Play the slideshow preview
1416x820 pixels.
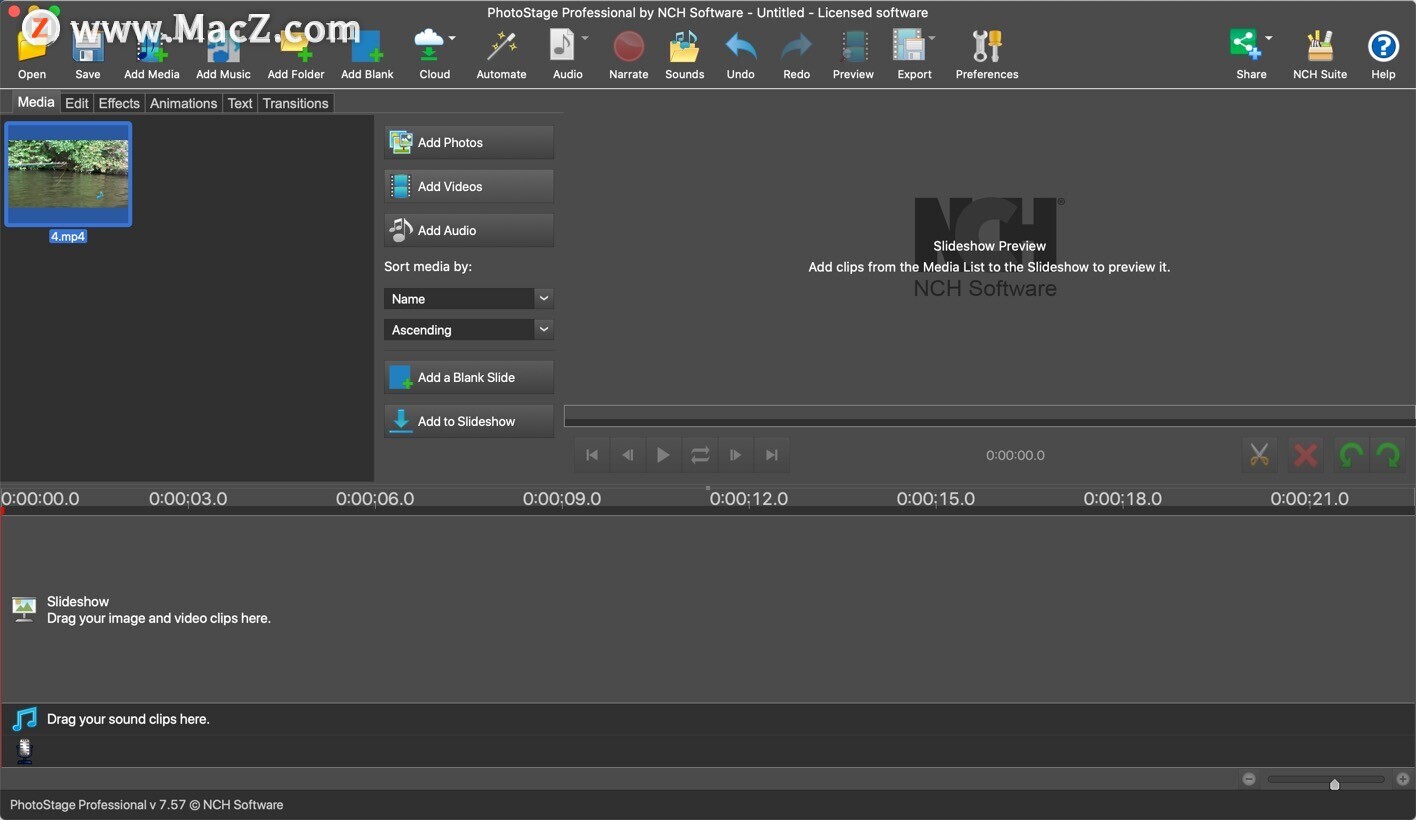click(663, 455)
